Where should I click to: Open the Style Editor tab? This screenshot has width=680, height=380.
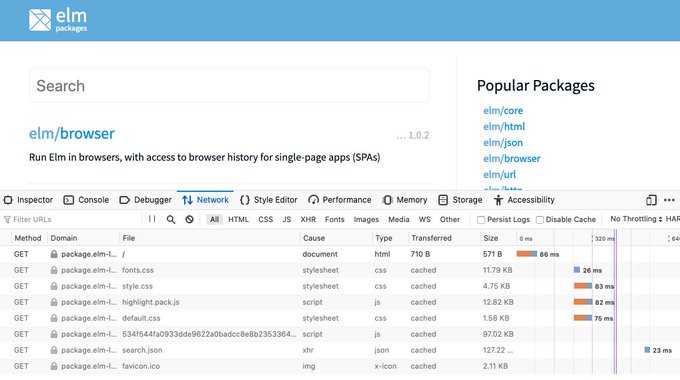(268, 200)
